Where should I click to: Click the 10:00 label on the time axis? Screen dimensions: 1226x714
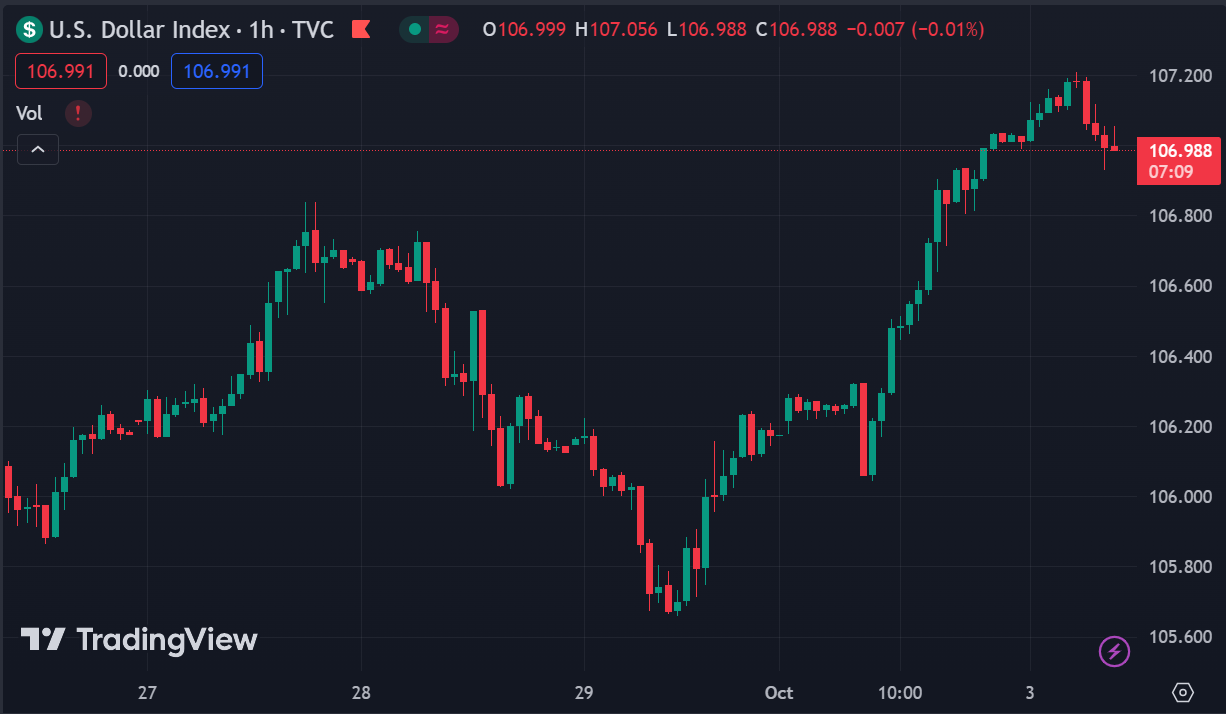(899, 693)
